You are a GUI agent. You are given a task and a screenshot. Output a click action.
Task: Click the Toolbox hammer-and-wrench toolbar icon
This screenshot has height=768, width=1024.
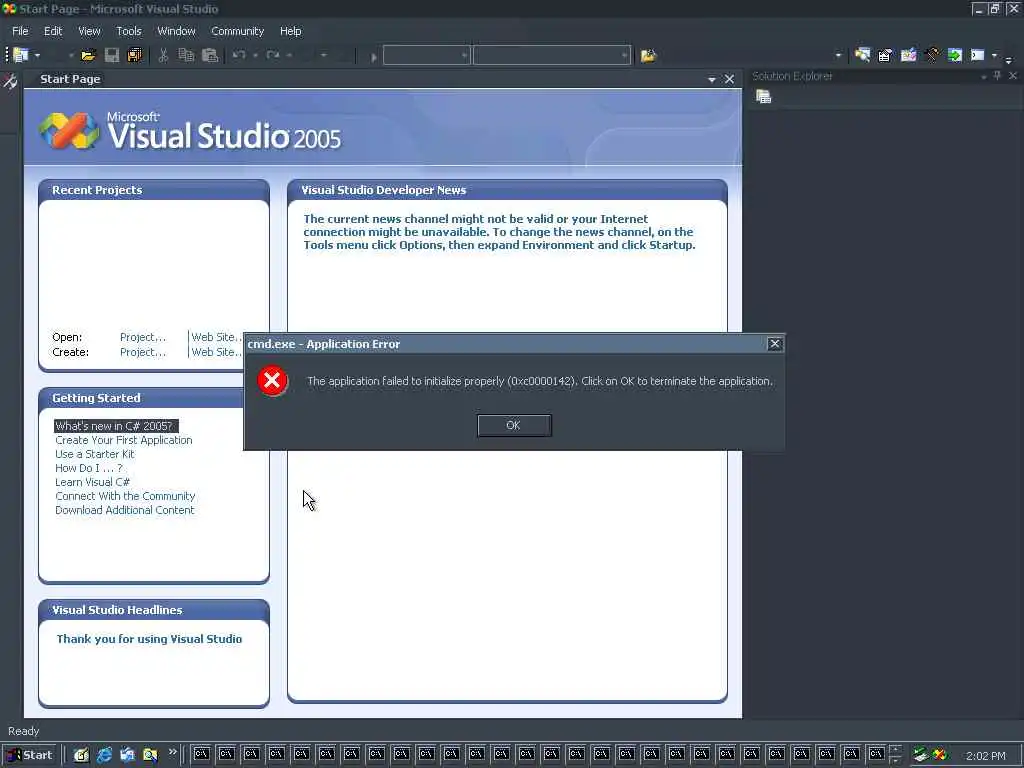932,56
